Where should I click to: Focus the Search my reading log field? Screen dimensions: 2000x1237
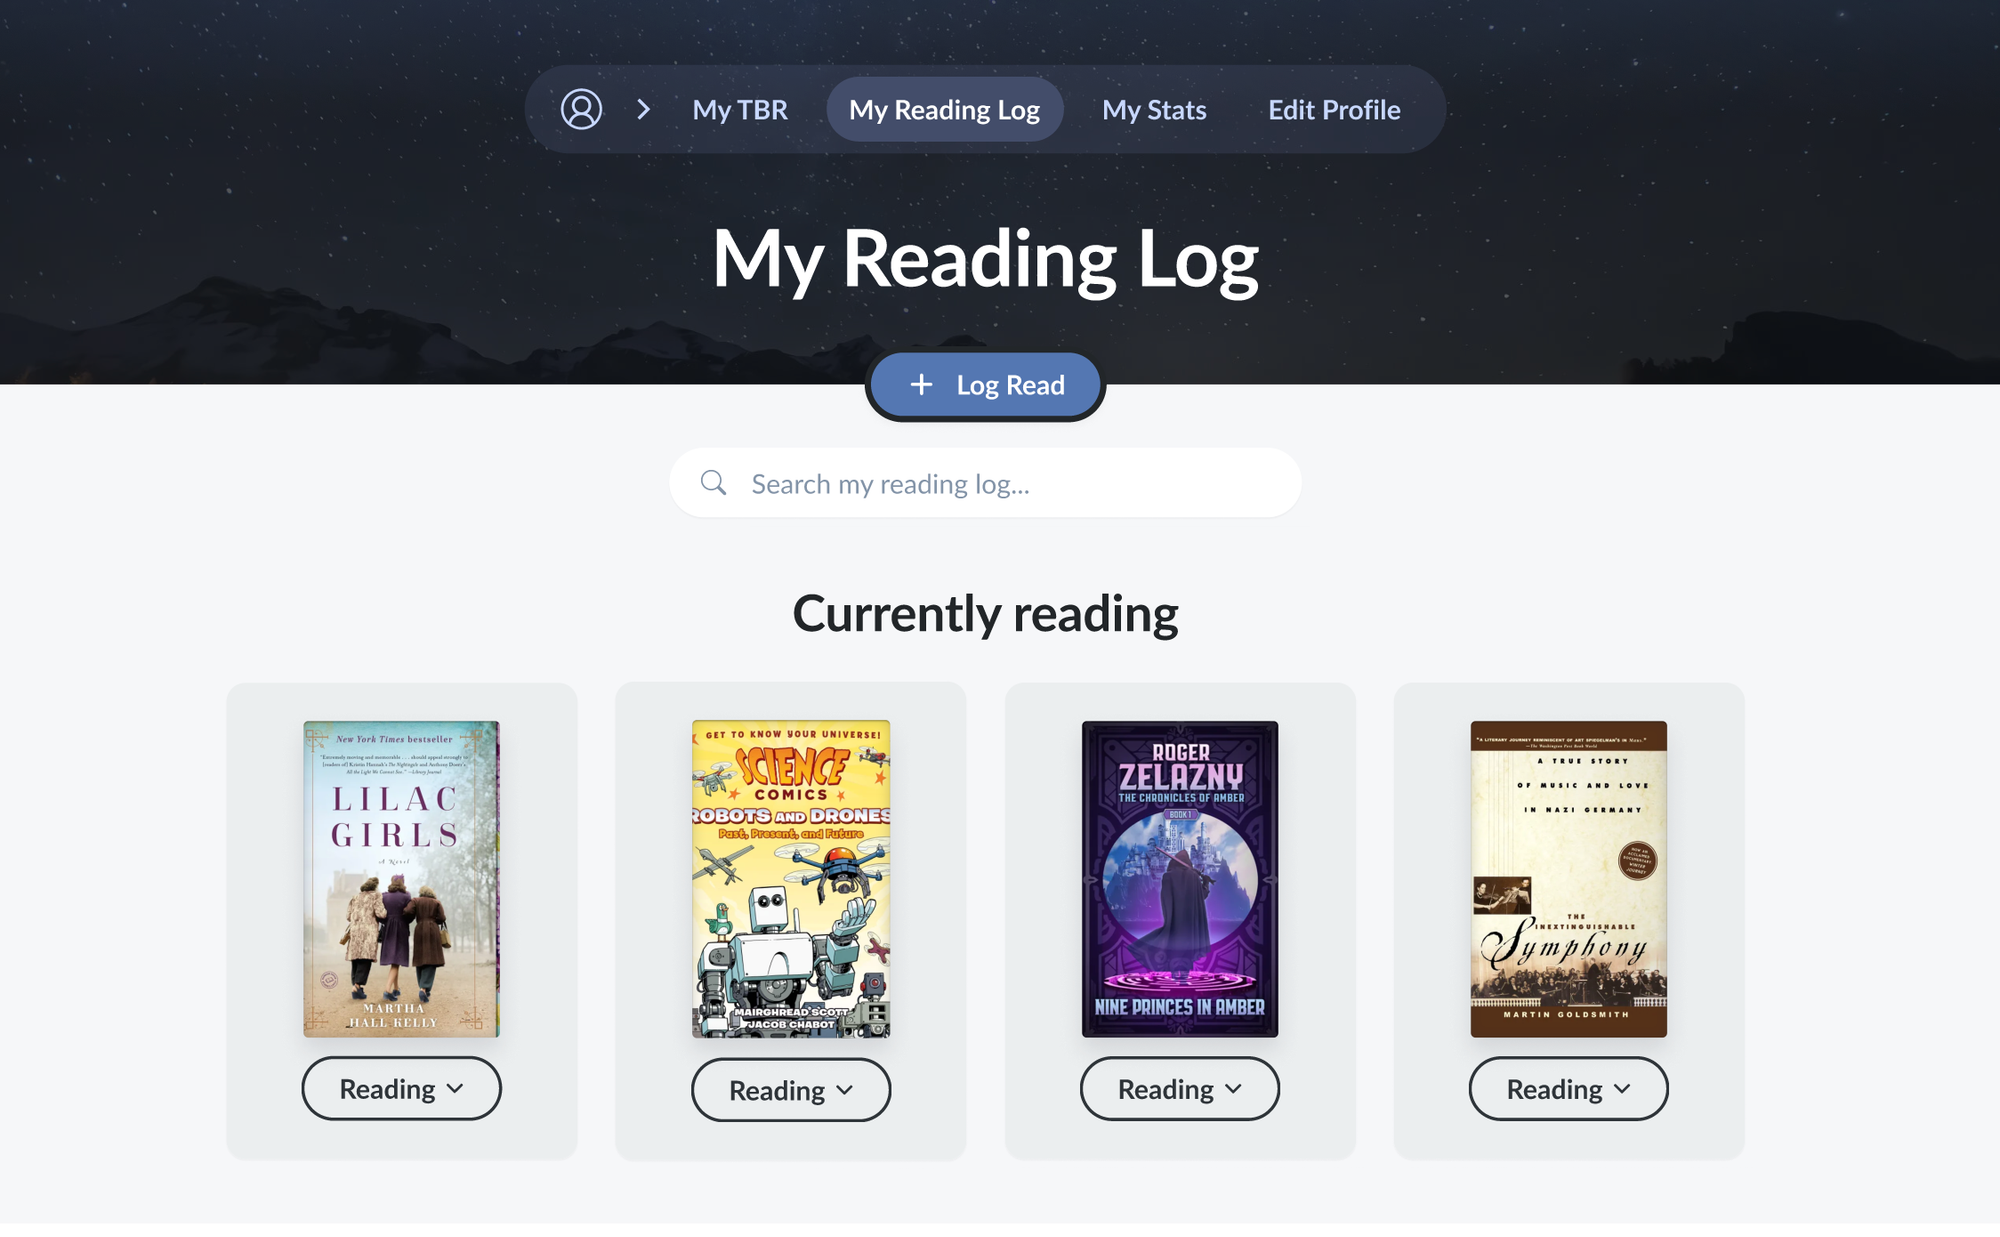pos(985,483)
